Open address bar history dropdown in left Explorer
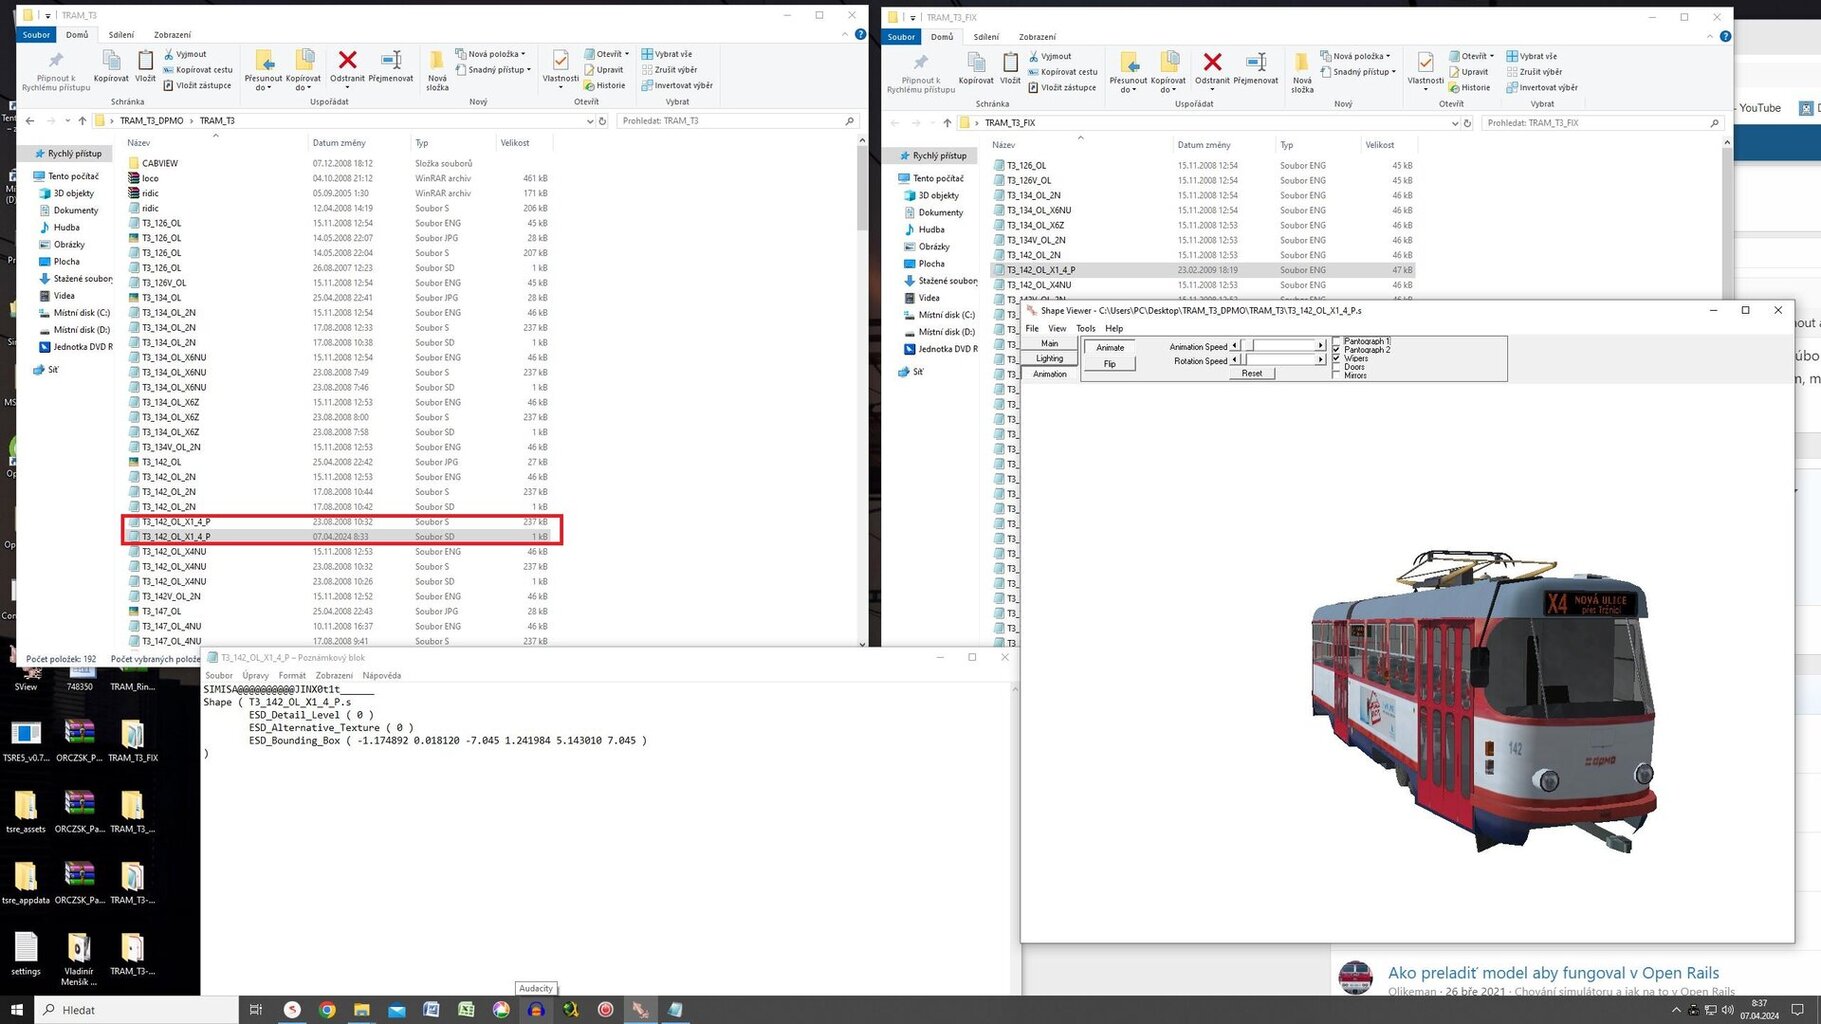The width and height of the screenshot is (1821, 1024). (x=589, y=121)
